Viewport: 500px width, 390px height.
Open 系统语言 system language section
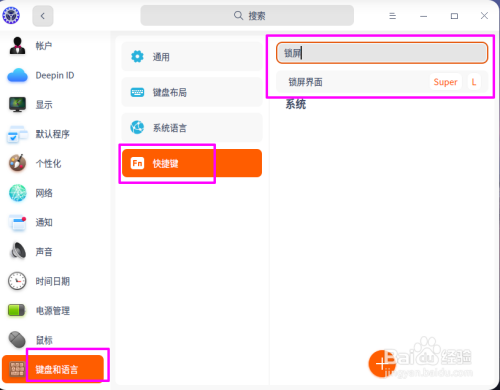pos(192,128)
